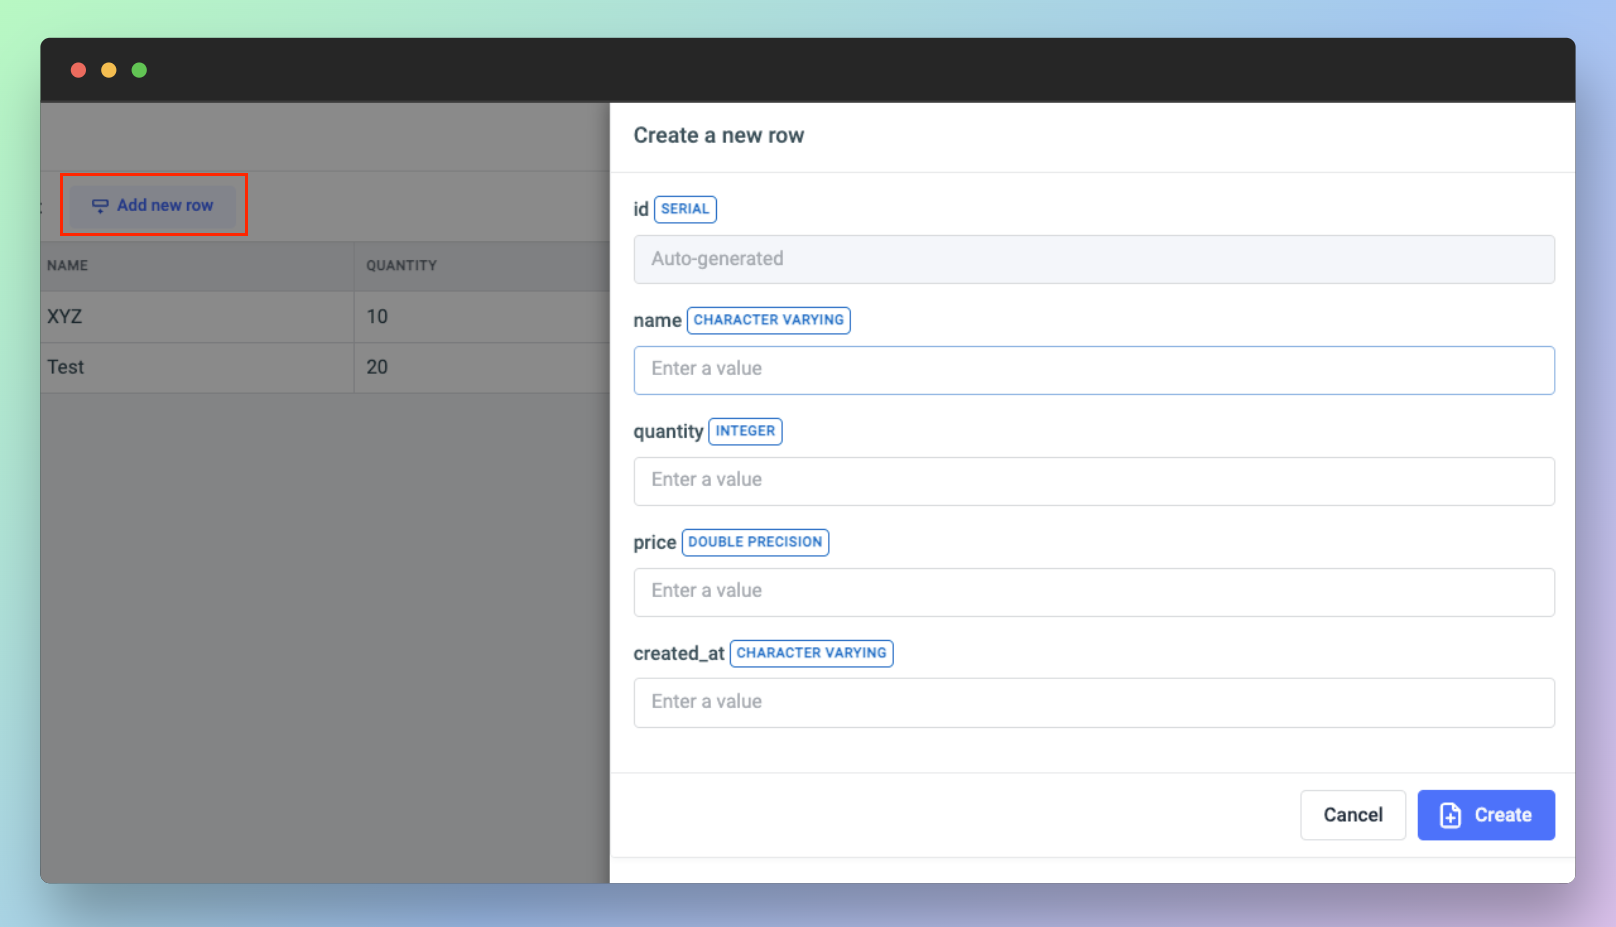
Task: Click the QUANTITY column header
Action: tap(401, 266)
